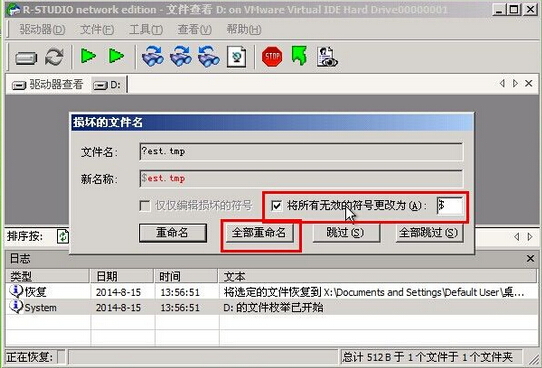Click the green flag marker icon
This screenshot has height=368, width=542.
299,56
